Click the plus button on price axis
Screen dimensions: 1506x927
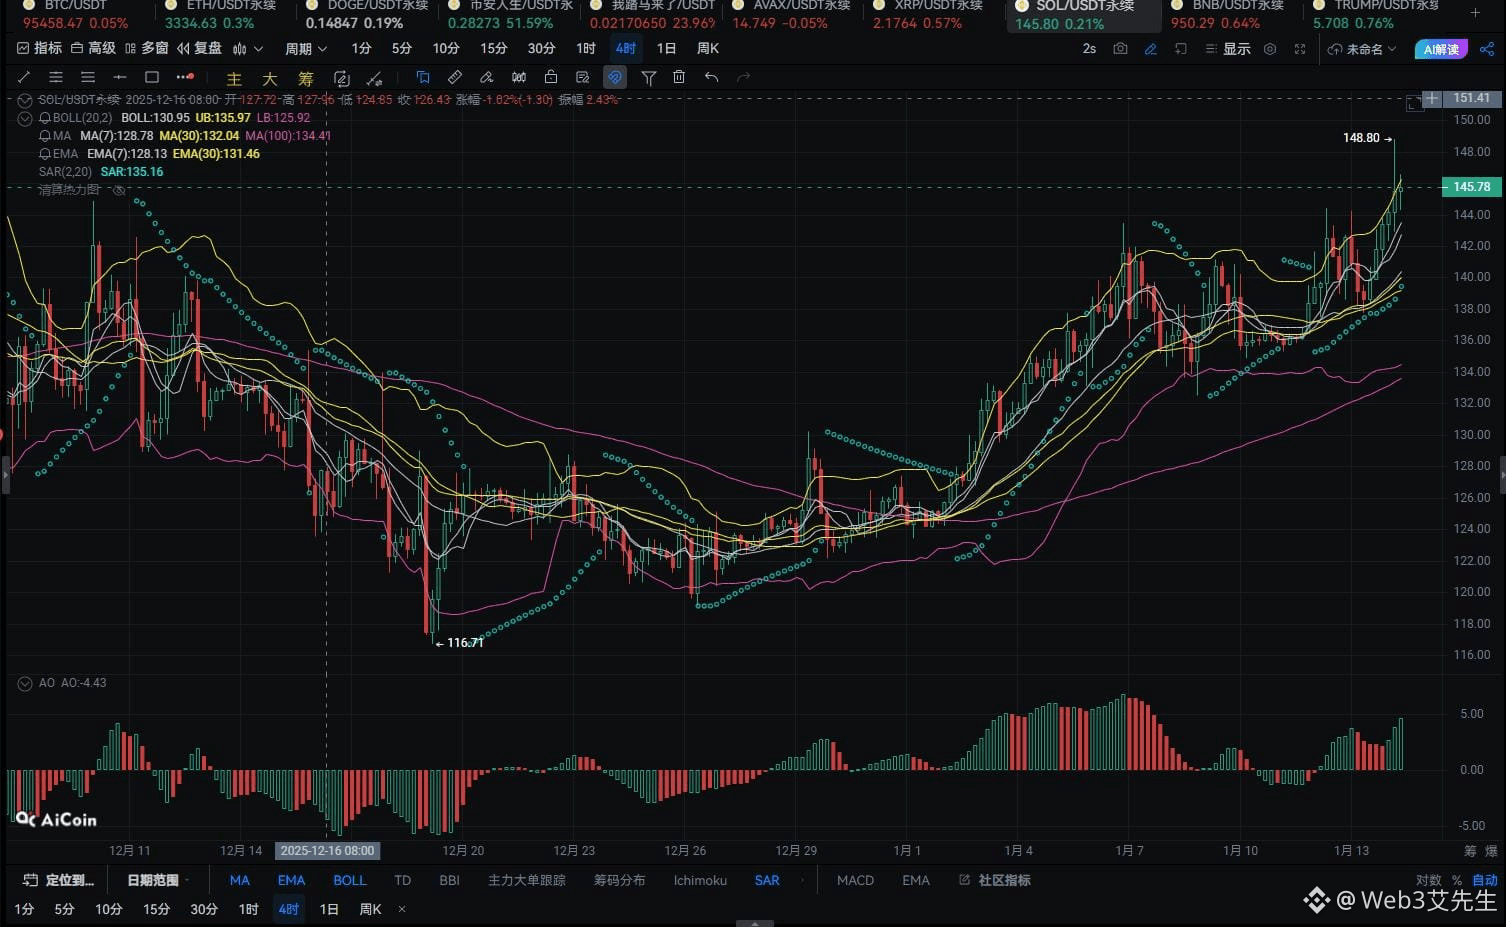pos(1432,98)
